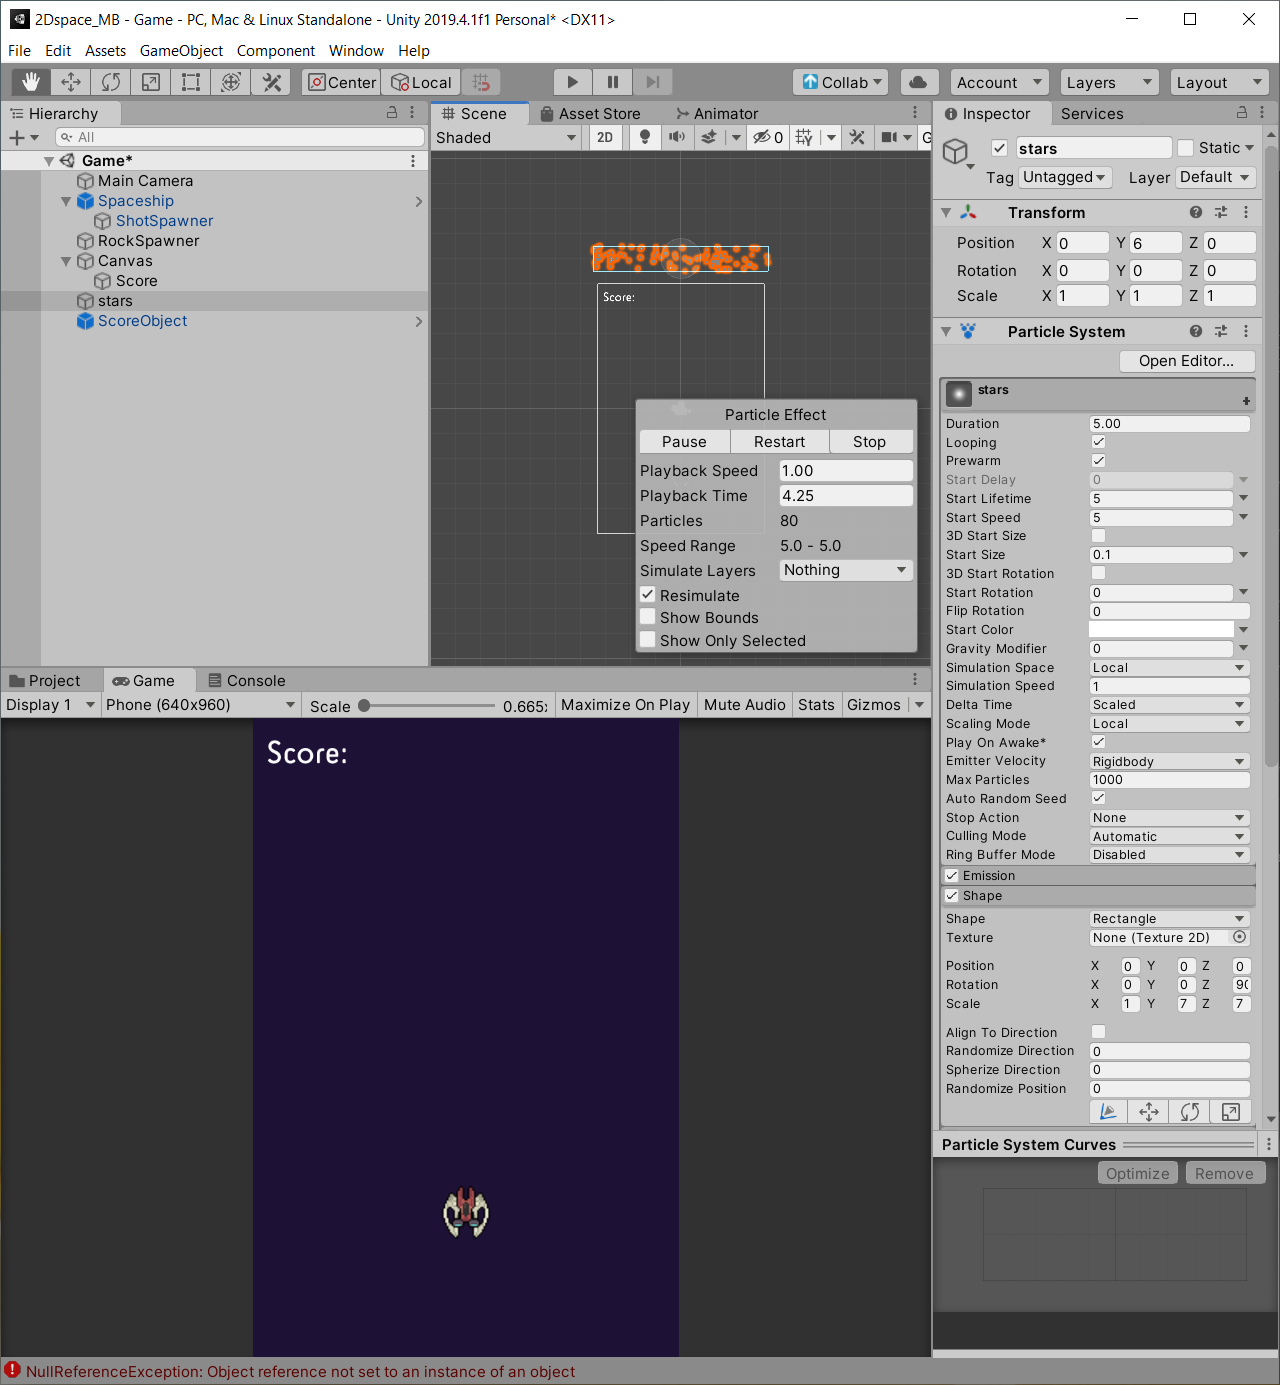Click the shape rotate gizmo tool icon
Image resolution: width=1280 pixels, height=1385 pixels.
(x=1190, y=1112)
